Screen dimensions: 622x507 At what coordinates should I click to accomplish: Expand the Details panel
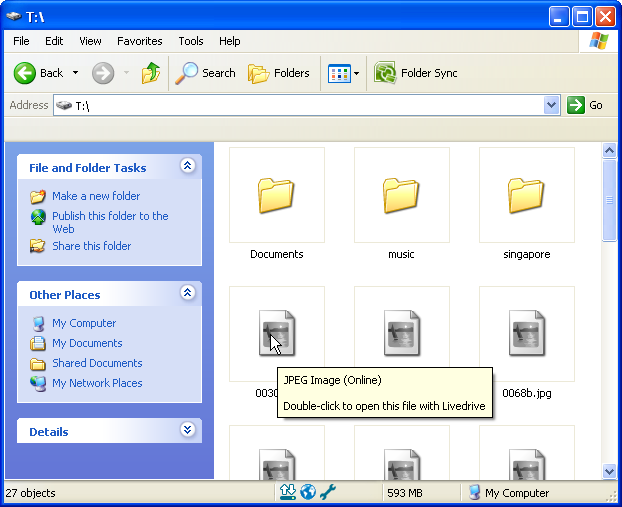click(x=187, y=430)
